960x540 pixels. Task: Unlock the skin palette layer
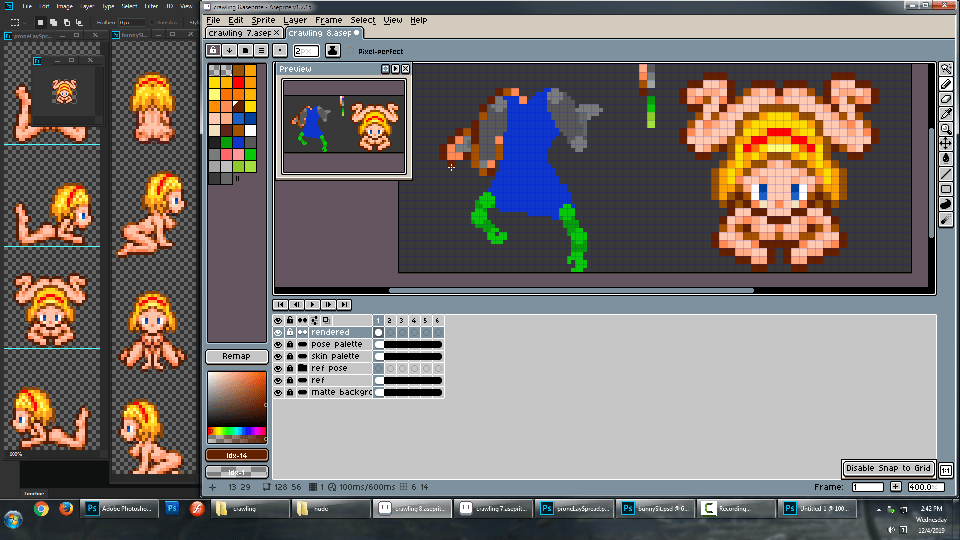pos(290,356)
